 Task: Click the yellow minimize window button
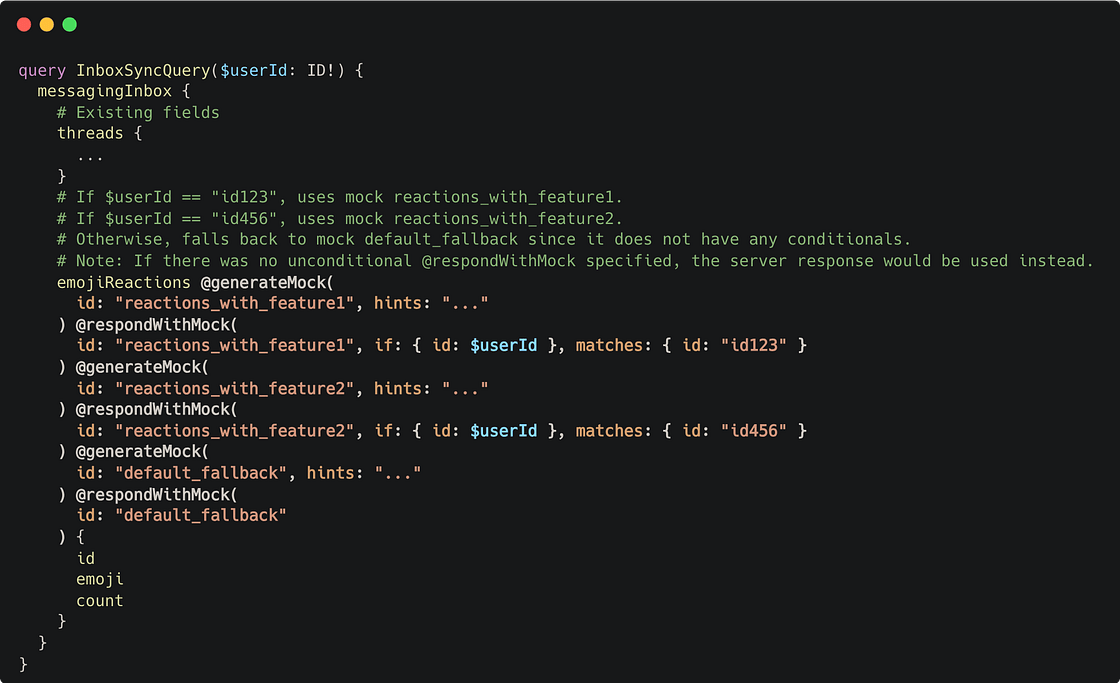coord(47,24)
